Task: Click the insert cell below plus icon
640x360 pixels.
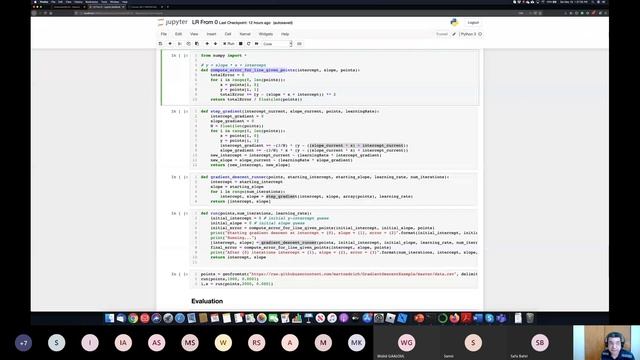Action: click(x=170, y=44)
